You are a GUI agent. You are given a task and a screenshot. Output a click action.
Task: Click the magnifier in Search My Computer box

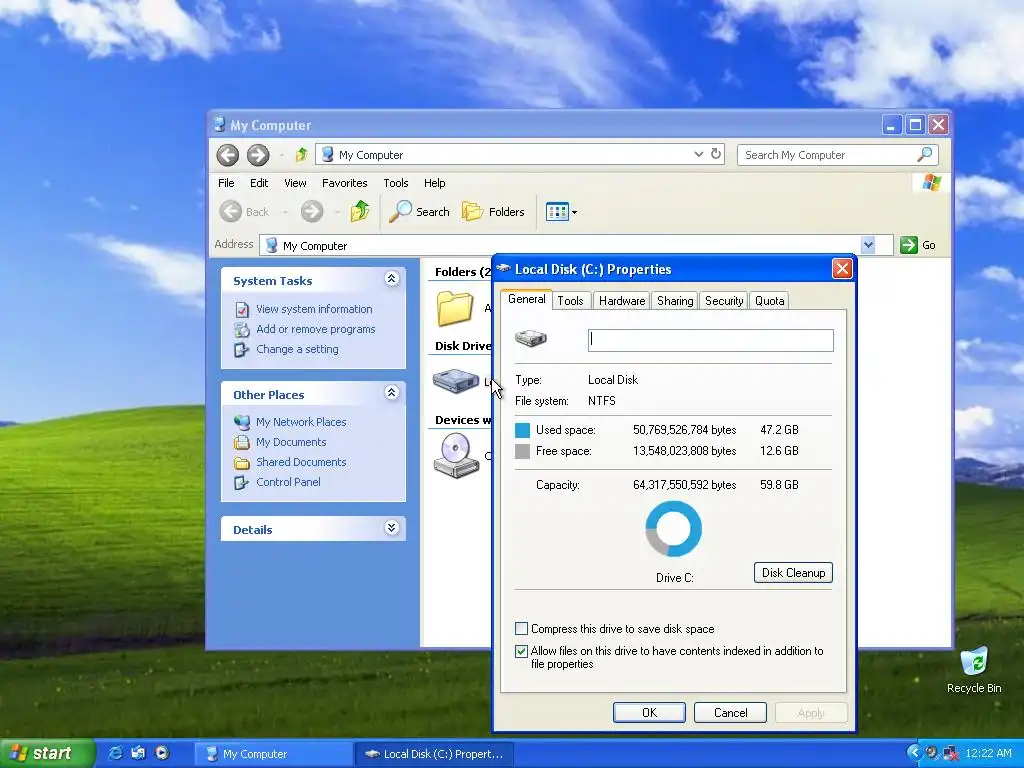click(x=925, y=154)
